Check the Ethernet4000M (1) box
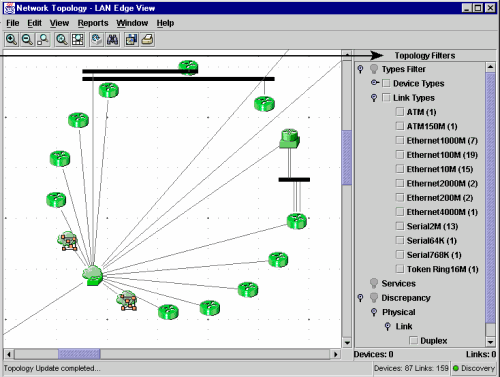Image resolution: width=500 pixels, height=377 pixels. pos(399,212)
